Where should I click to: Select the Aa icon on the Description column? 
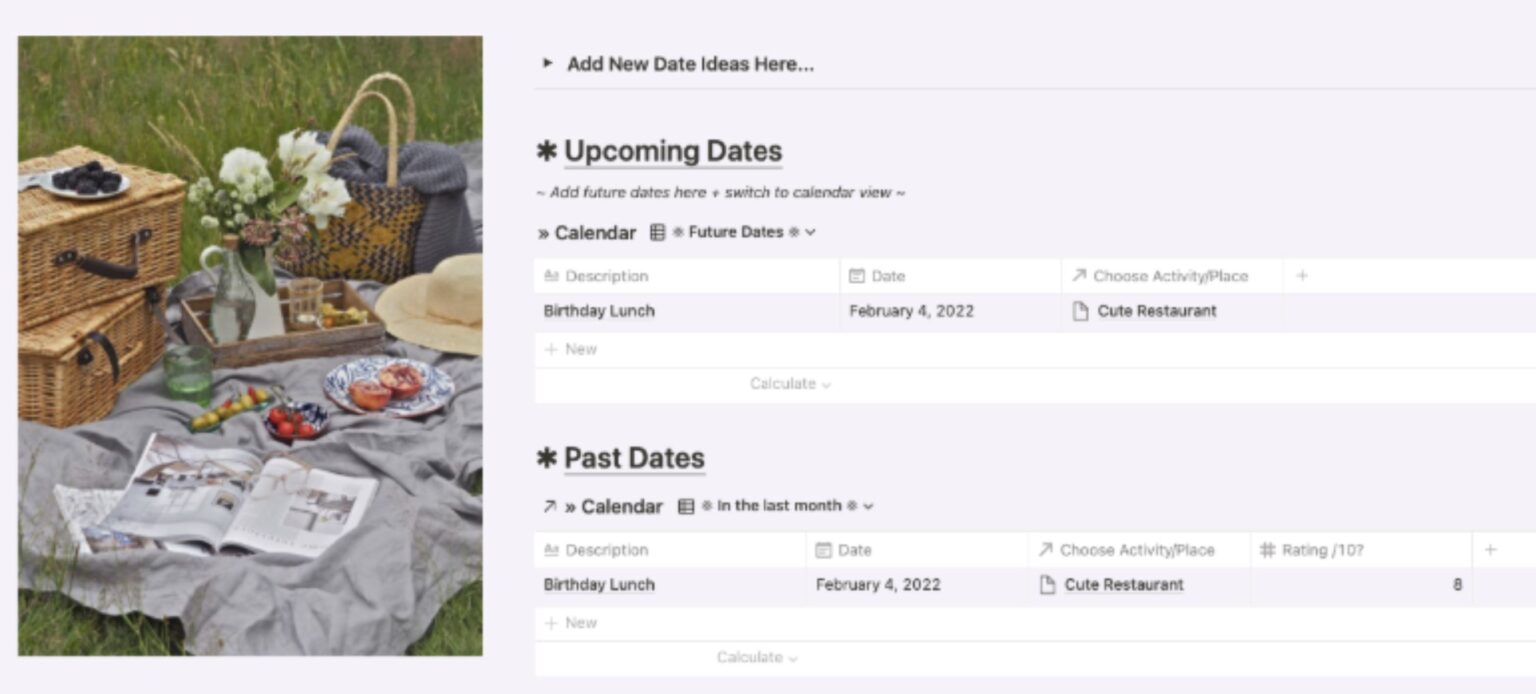coord(549,275)
